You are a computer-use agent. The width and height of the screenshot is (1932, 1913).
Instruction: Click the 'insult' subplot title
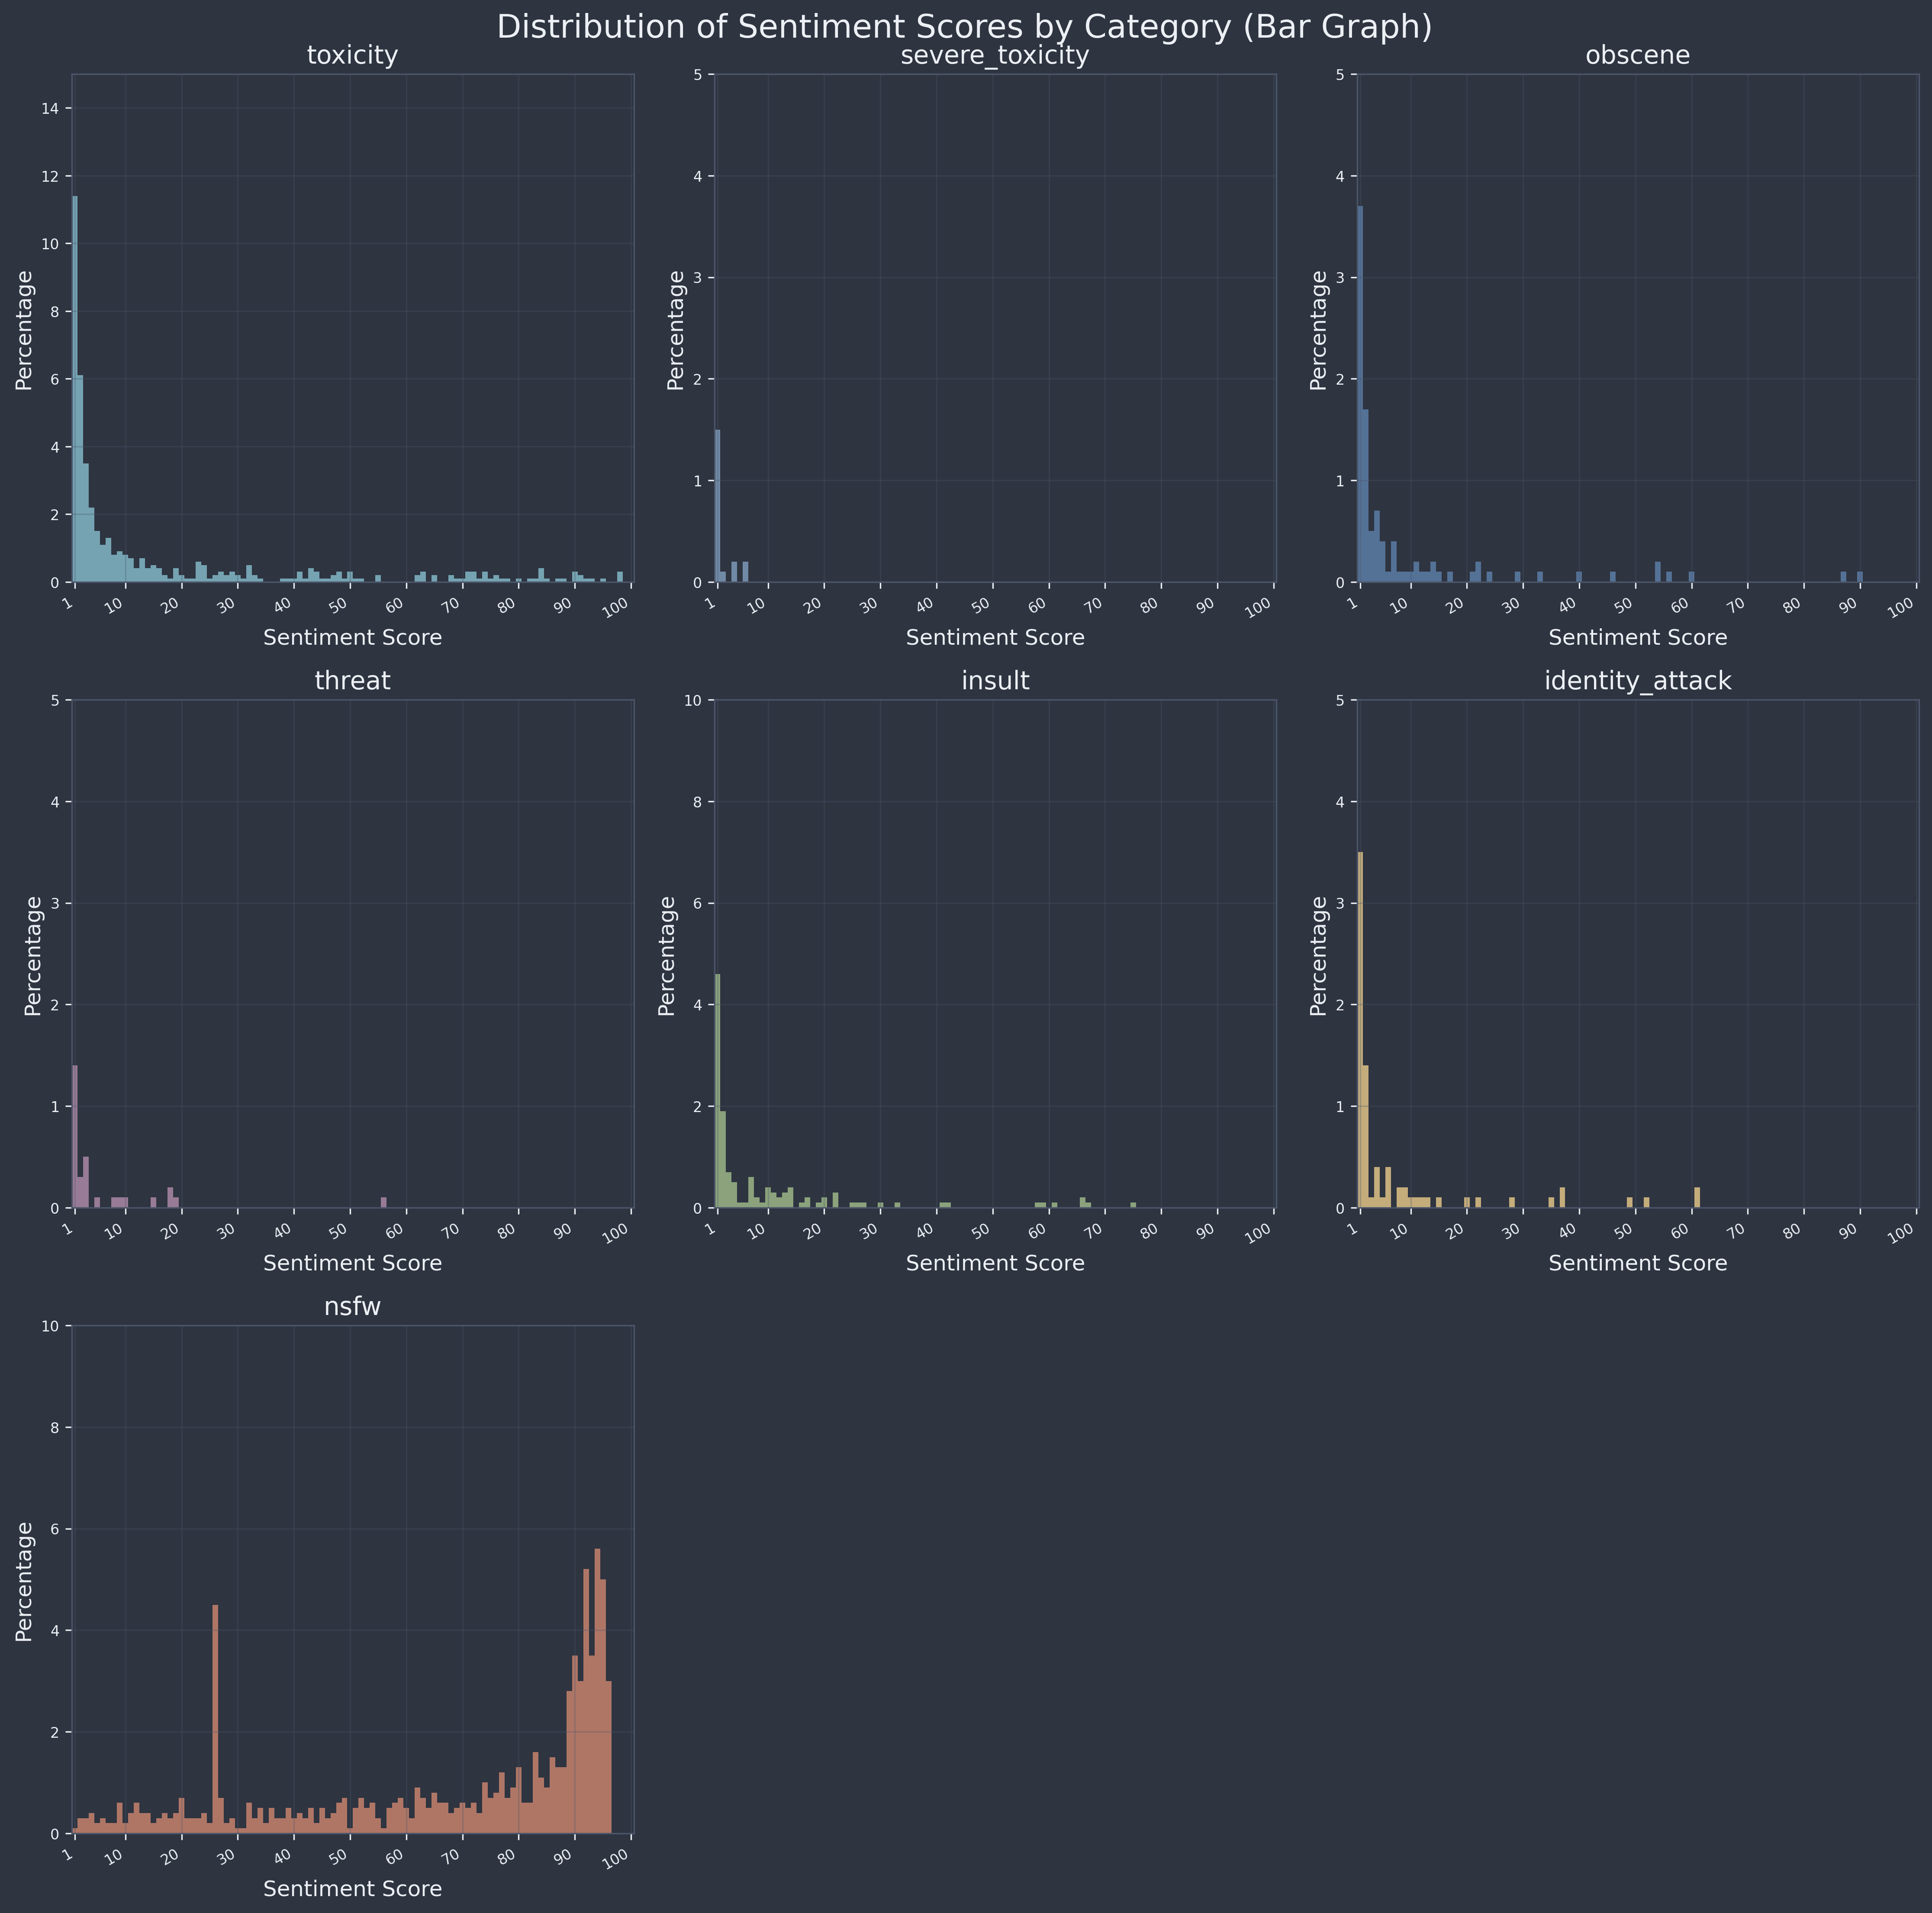(x=995, y=681)
